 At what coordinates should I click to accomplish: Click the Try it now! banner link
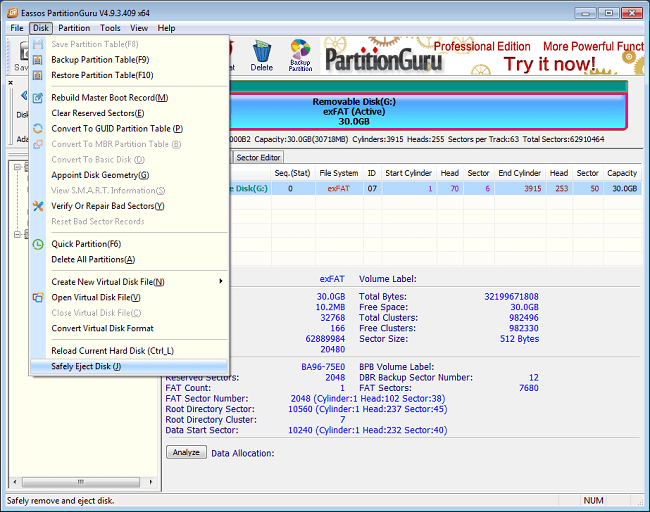(549, 64)
